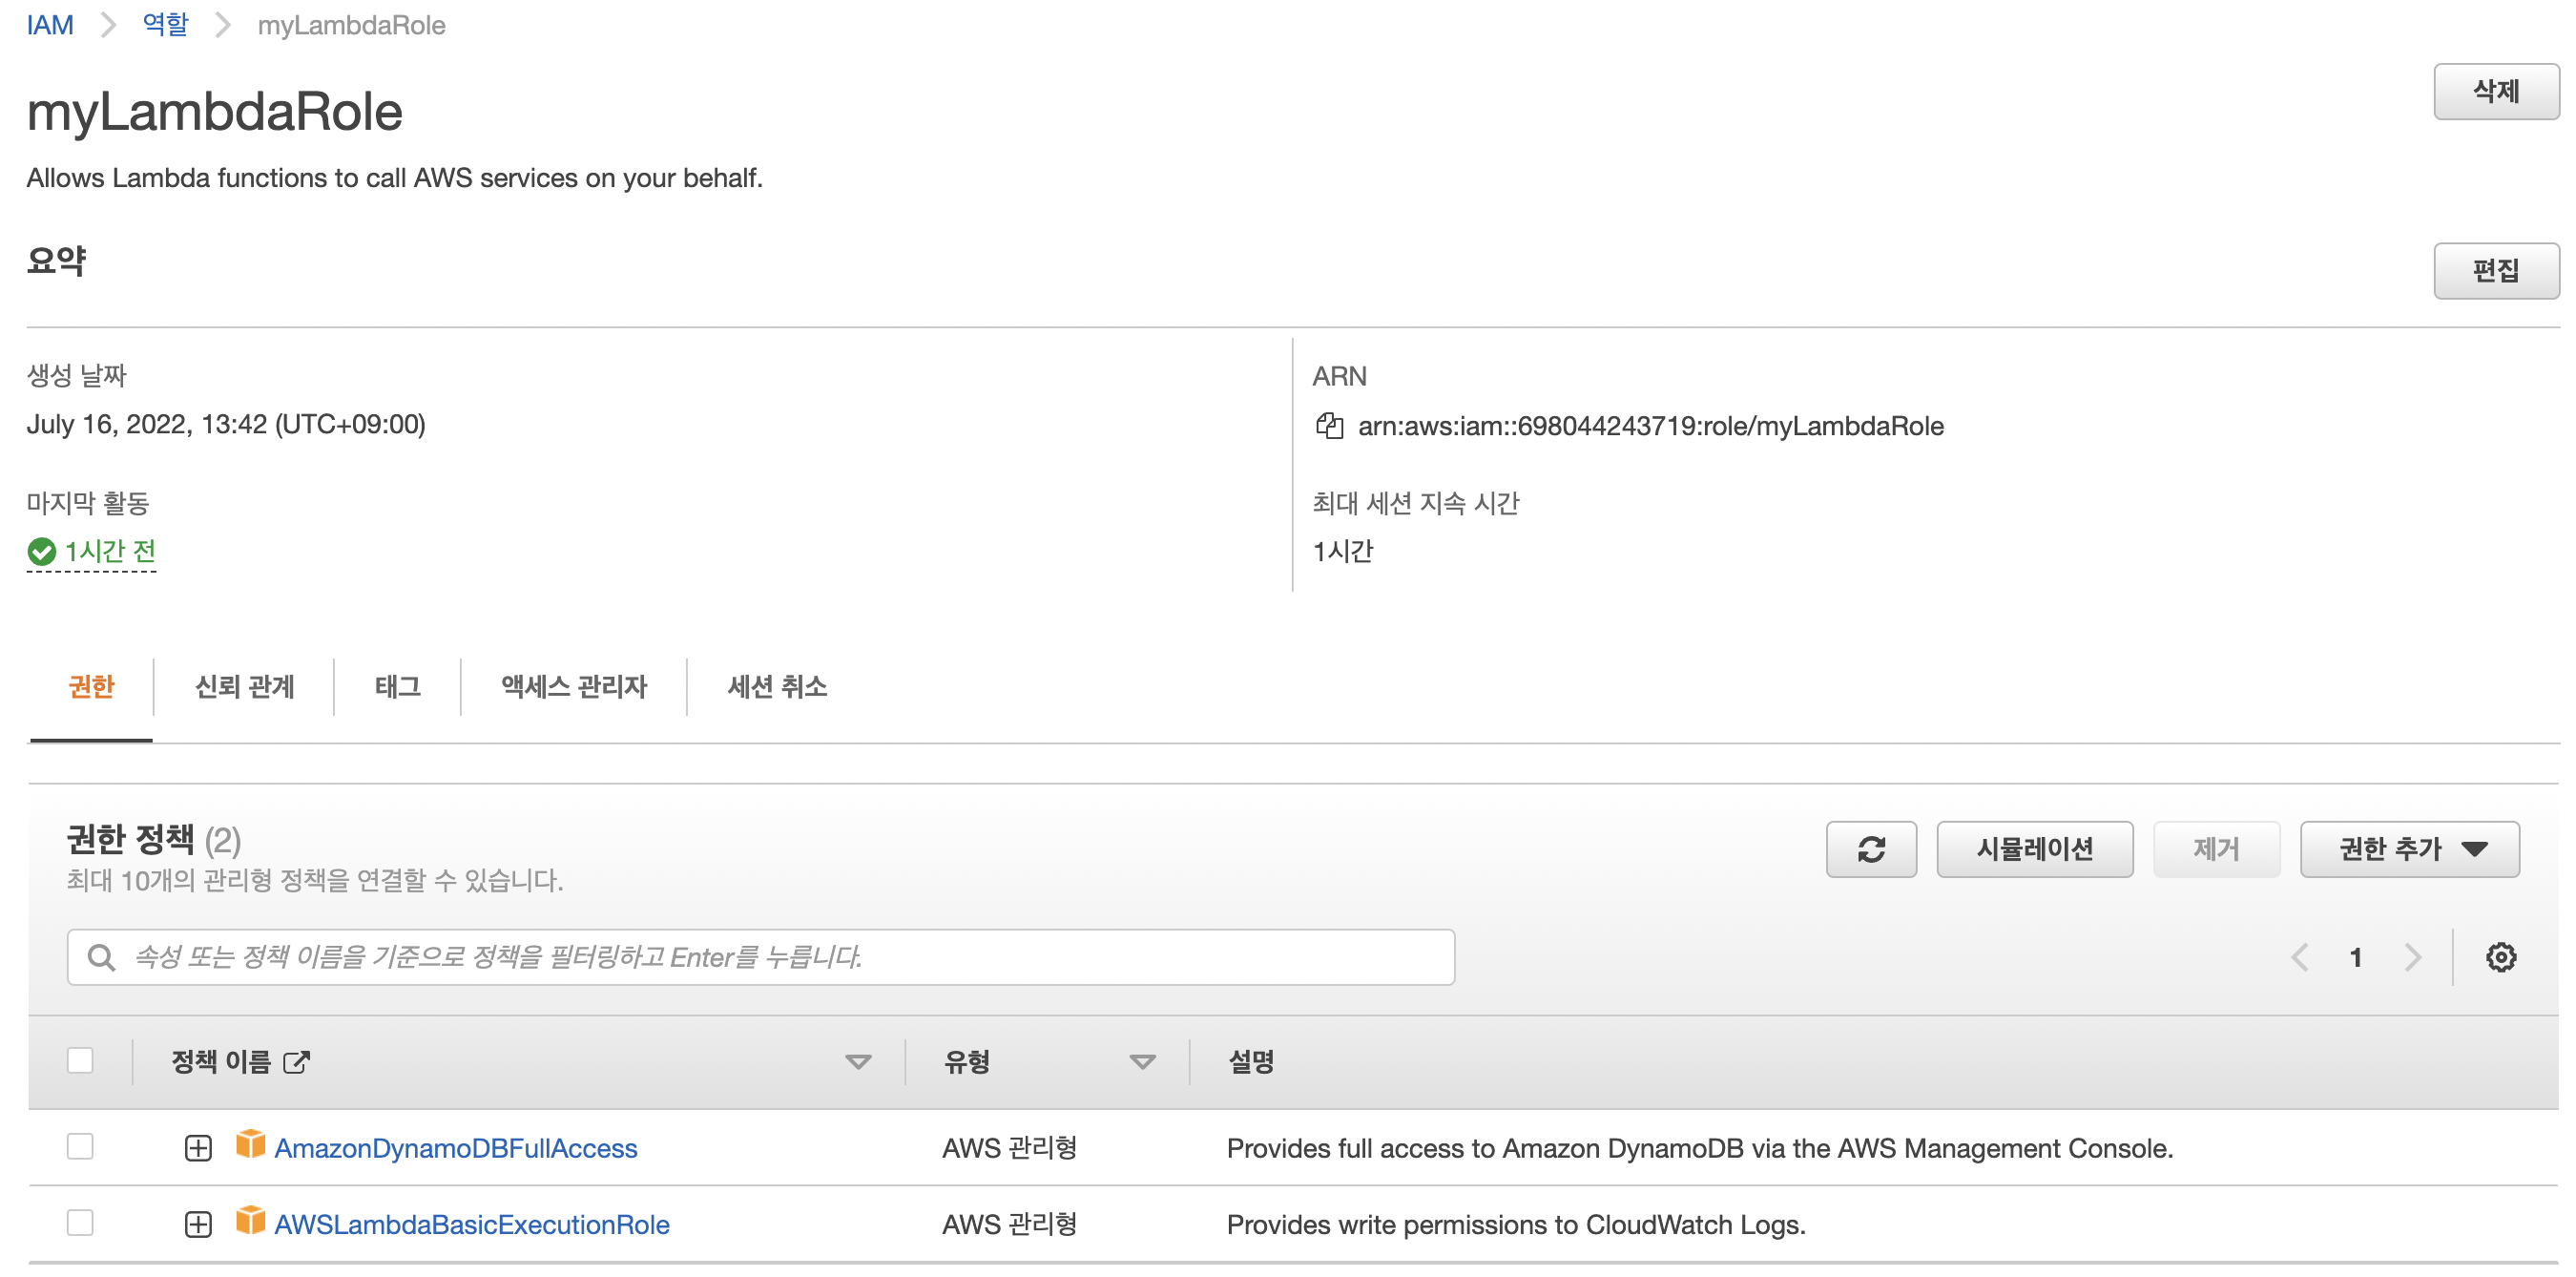The height and width of the screenshot is (1277, 2576).
Task: Click the 시뮬레이션 button
Action: tap(2034, 849)
